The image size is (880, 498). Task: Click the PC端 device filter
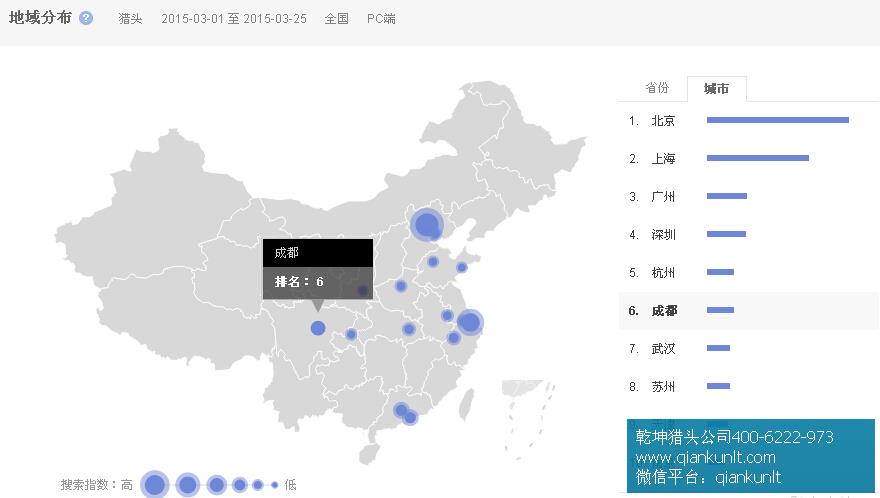tap(381, 18)
